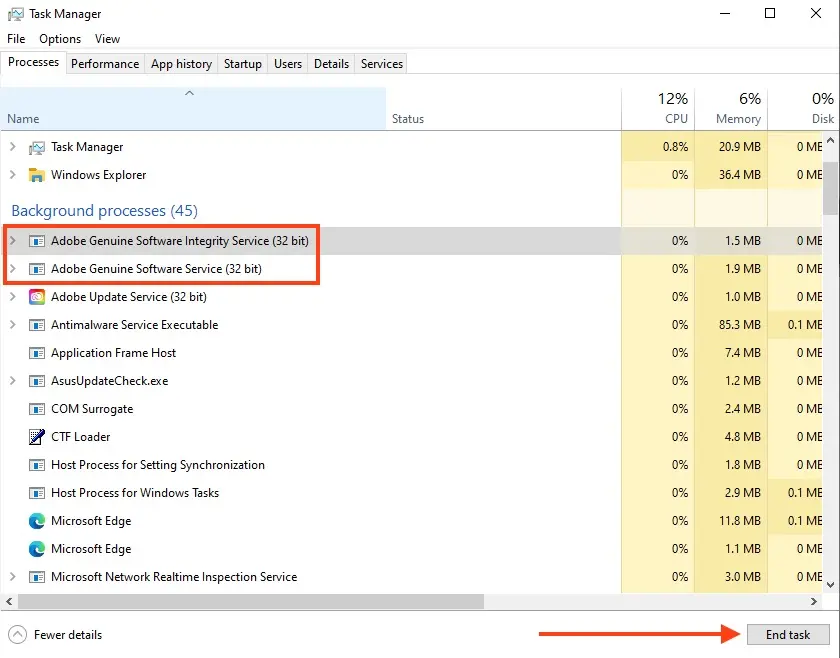Screen dimensions: 840x658
Task: Click the Task Manager process icon
Action: point(37,147)
